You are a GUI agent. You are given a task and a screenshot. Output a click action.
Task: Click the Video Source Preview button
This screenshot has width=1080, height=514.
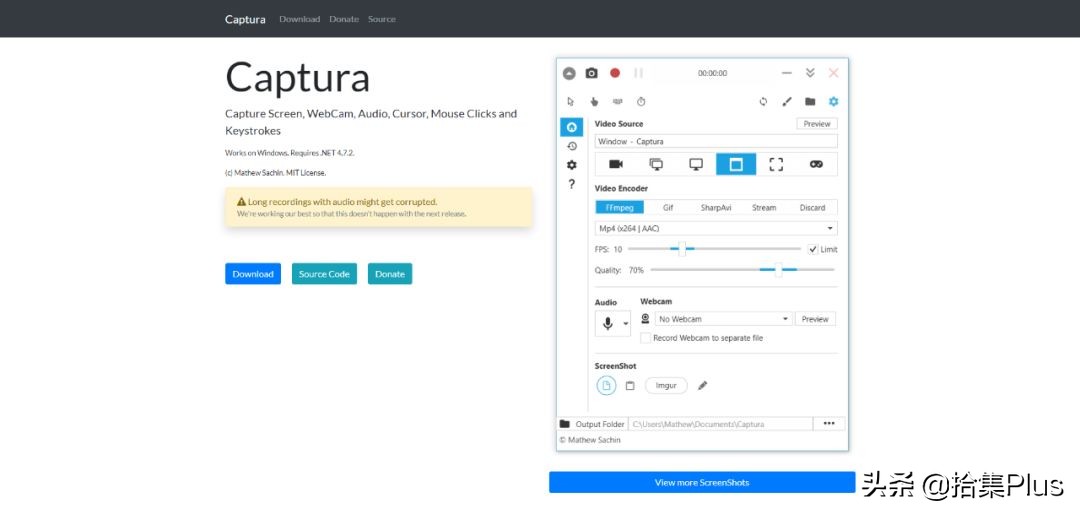pyautogui.click(x=817, y=124)
